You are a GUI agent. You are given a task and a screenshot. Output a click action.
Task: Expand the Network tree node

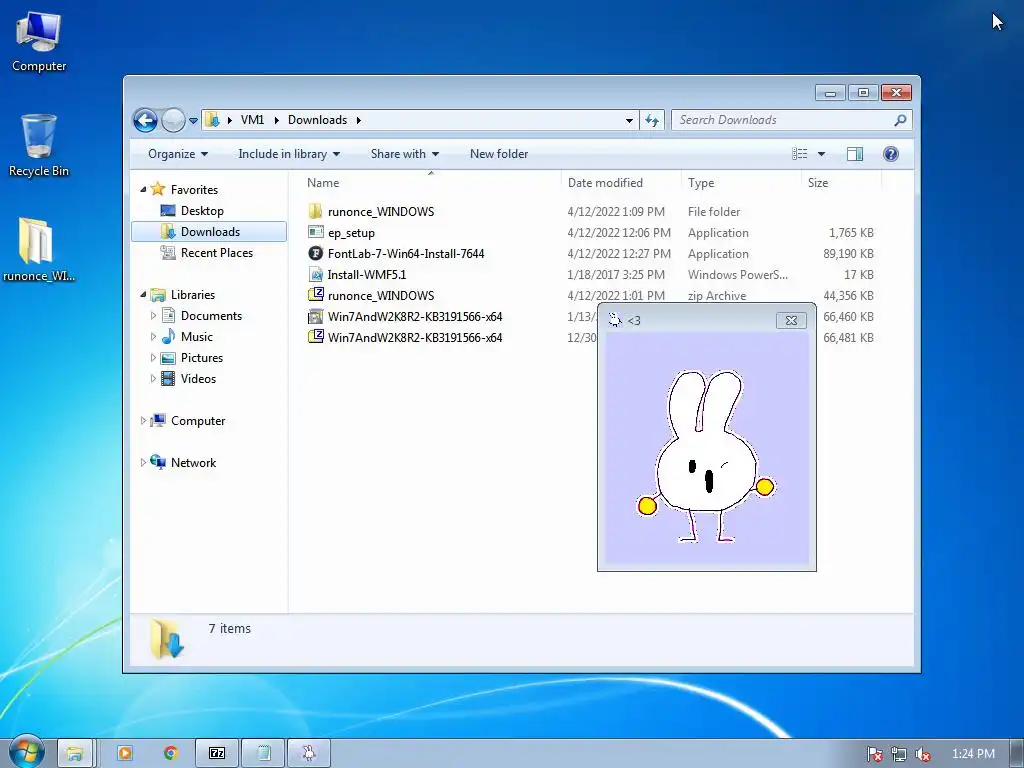click(144, 462)
